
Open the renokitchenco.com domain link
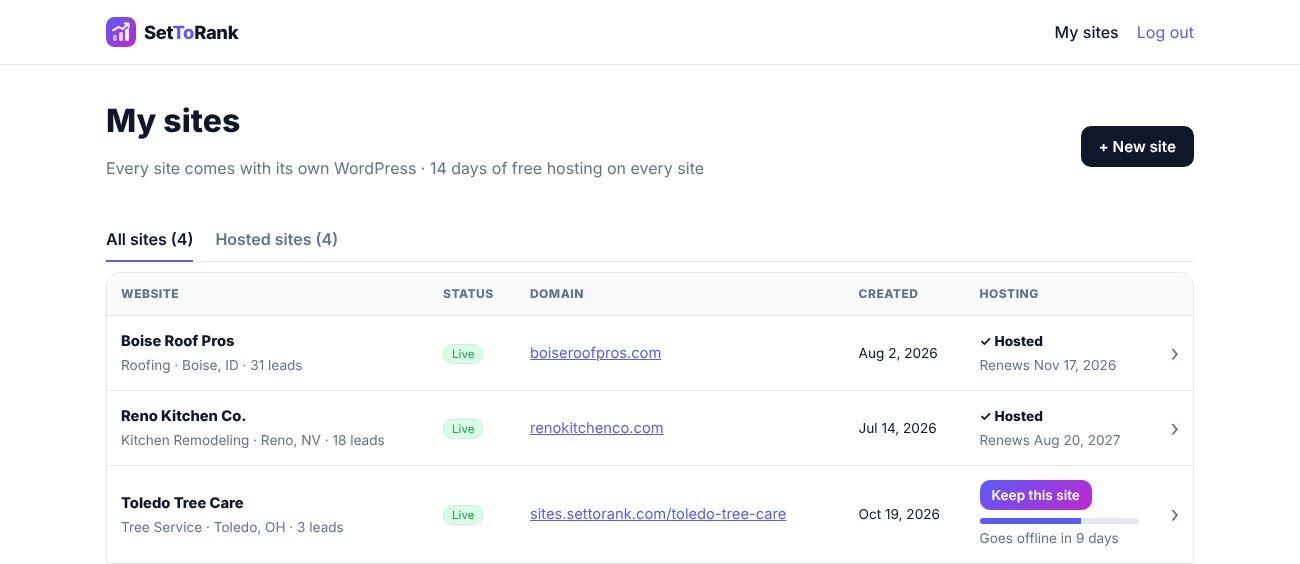tap(596, 428)
